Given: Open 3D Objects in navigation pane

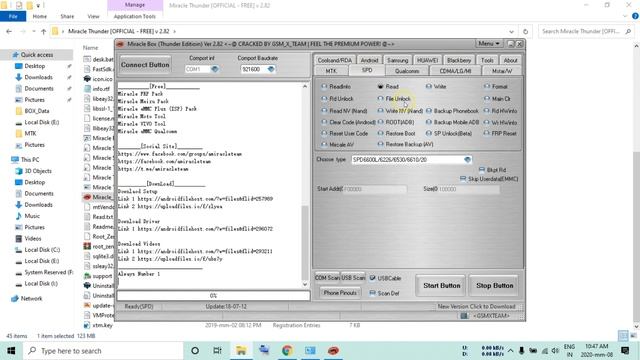Looking at the screenshot, I should point(38,171).
